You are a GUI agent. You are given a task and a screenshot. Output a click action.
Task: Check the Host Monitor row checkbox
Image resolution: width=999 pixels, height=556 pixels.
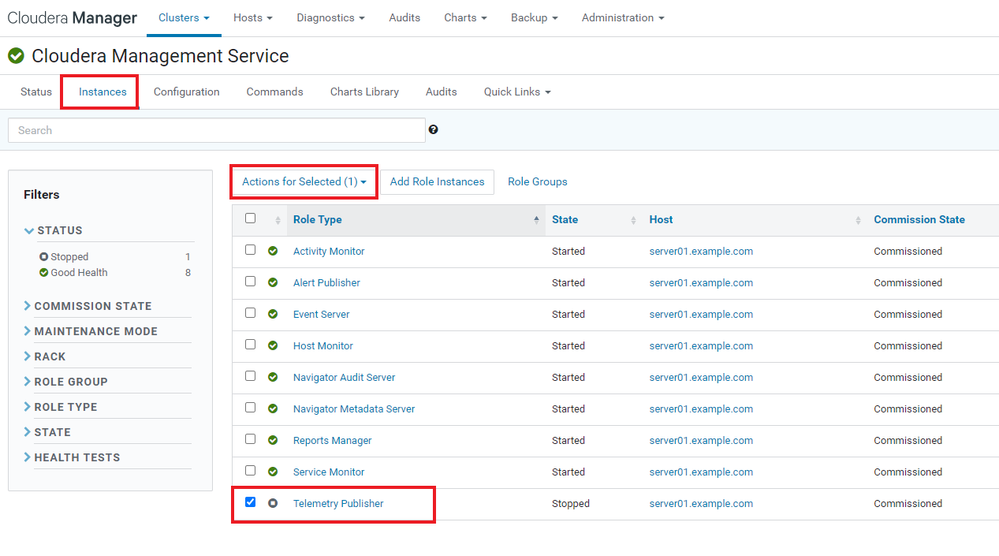point(250,345)
